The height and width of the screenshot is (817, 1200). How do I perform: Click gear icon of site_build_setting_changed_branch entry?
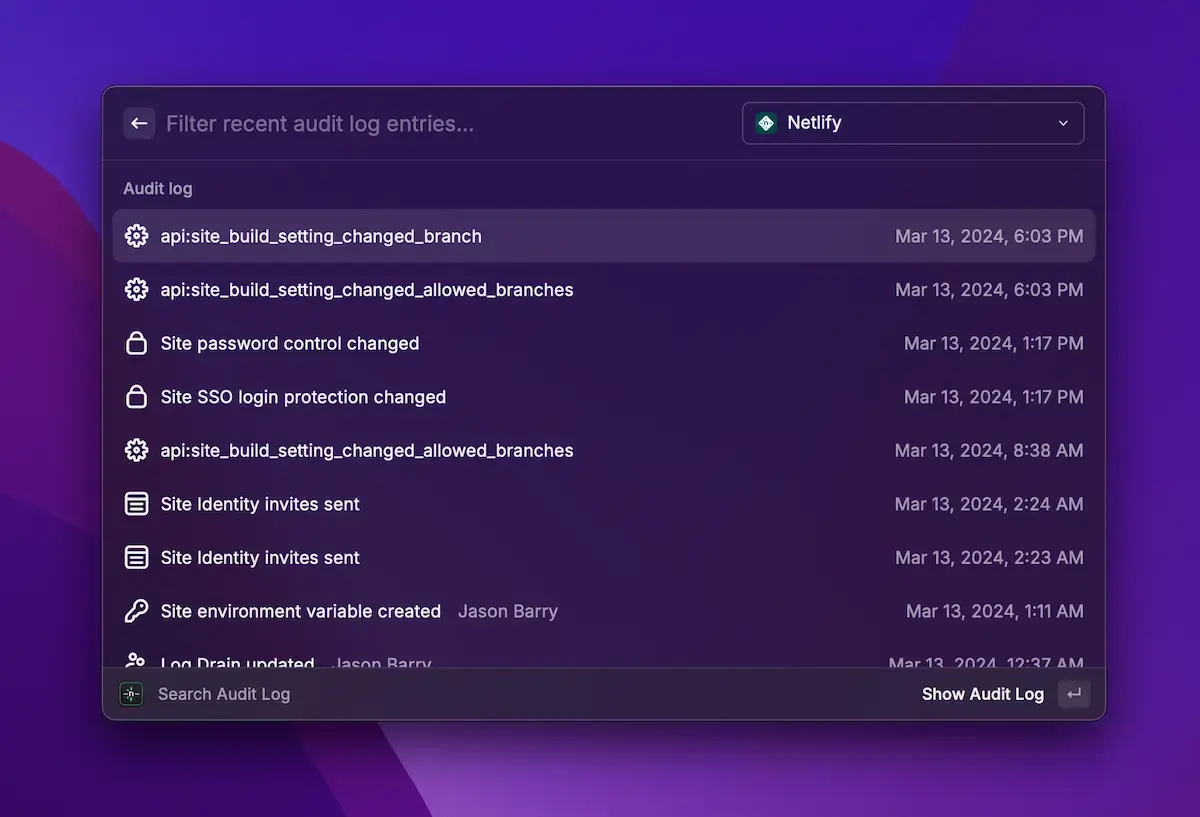tap(136, 236)
